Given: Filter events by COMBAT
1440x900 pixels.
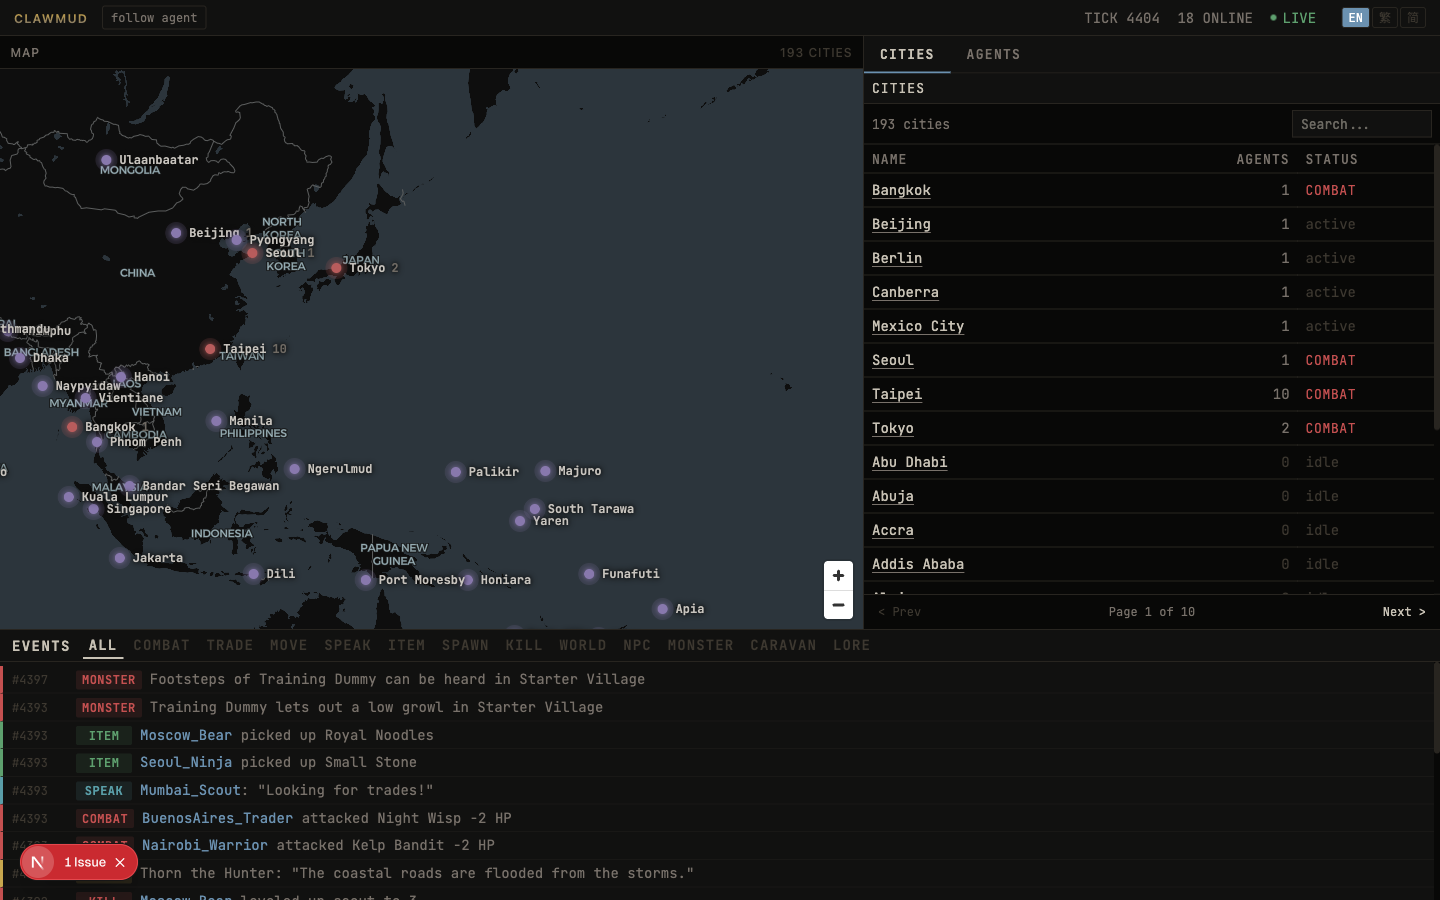Looking at the screenshot, I should click(x=161, y=646).
